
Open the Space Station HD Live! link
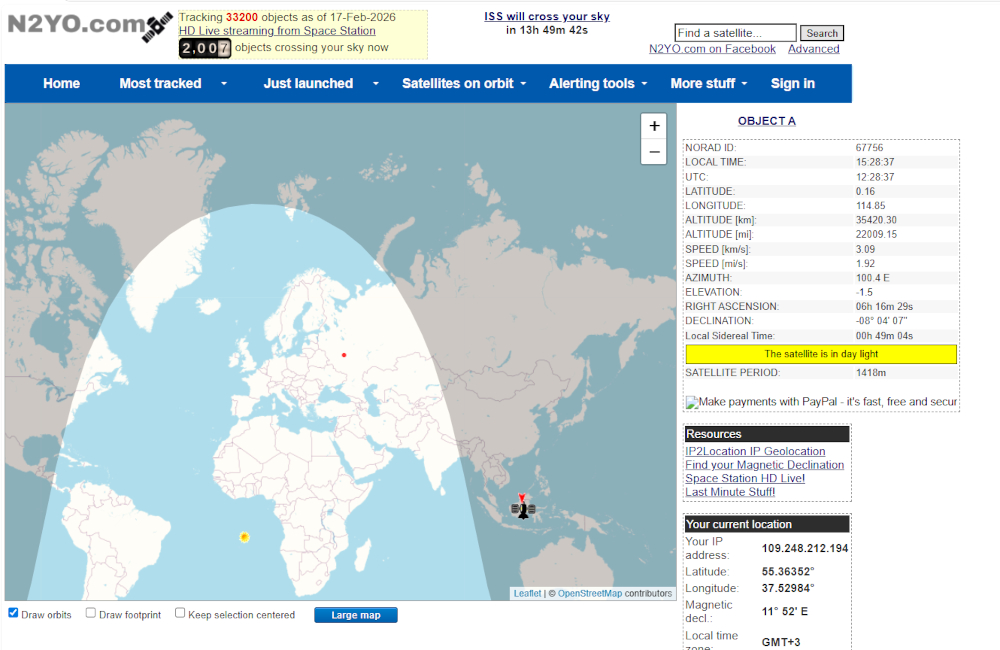(x=744, y=478)
